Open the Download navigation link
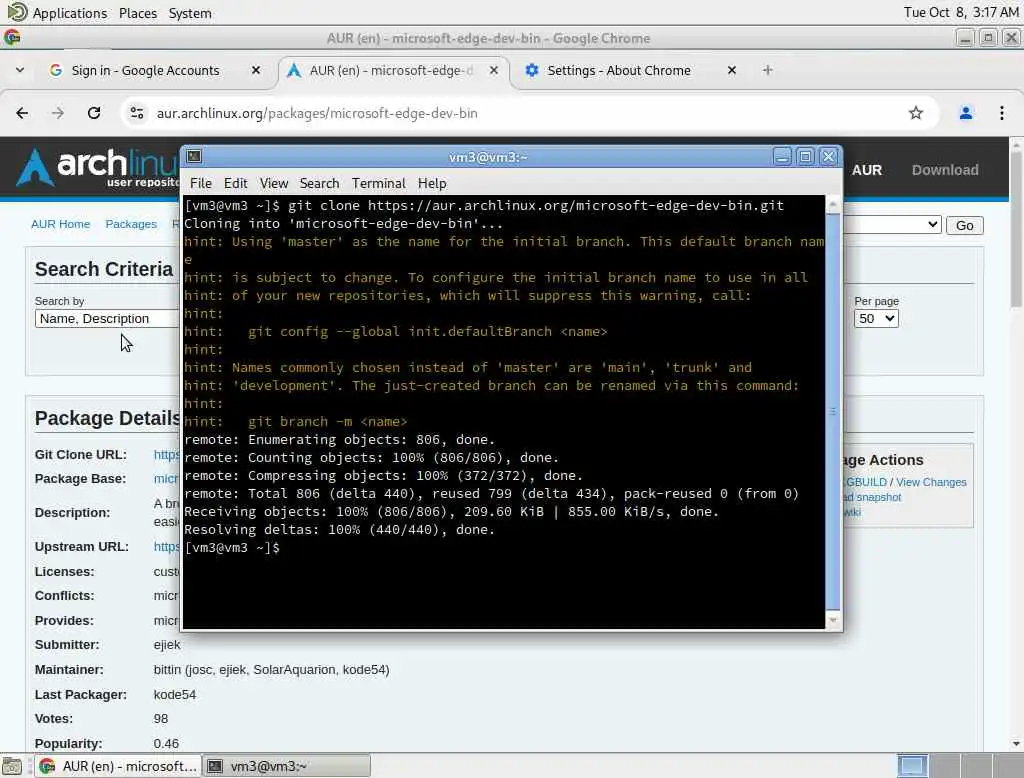The image size is (1024, 778). pos(945,170)
